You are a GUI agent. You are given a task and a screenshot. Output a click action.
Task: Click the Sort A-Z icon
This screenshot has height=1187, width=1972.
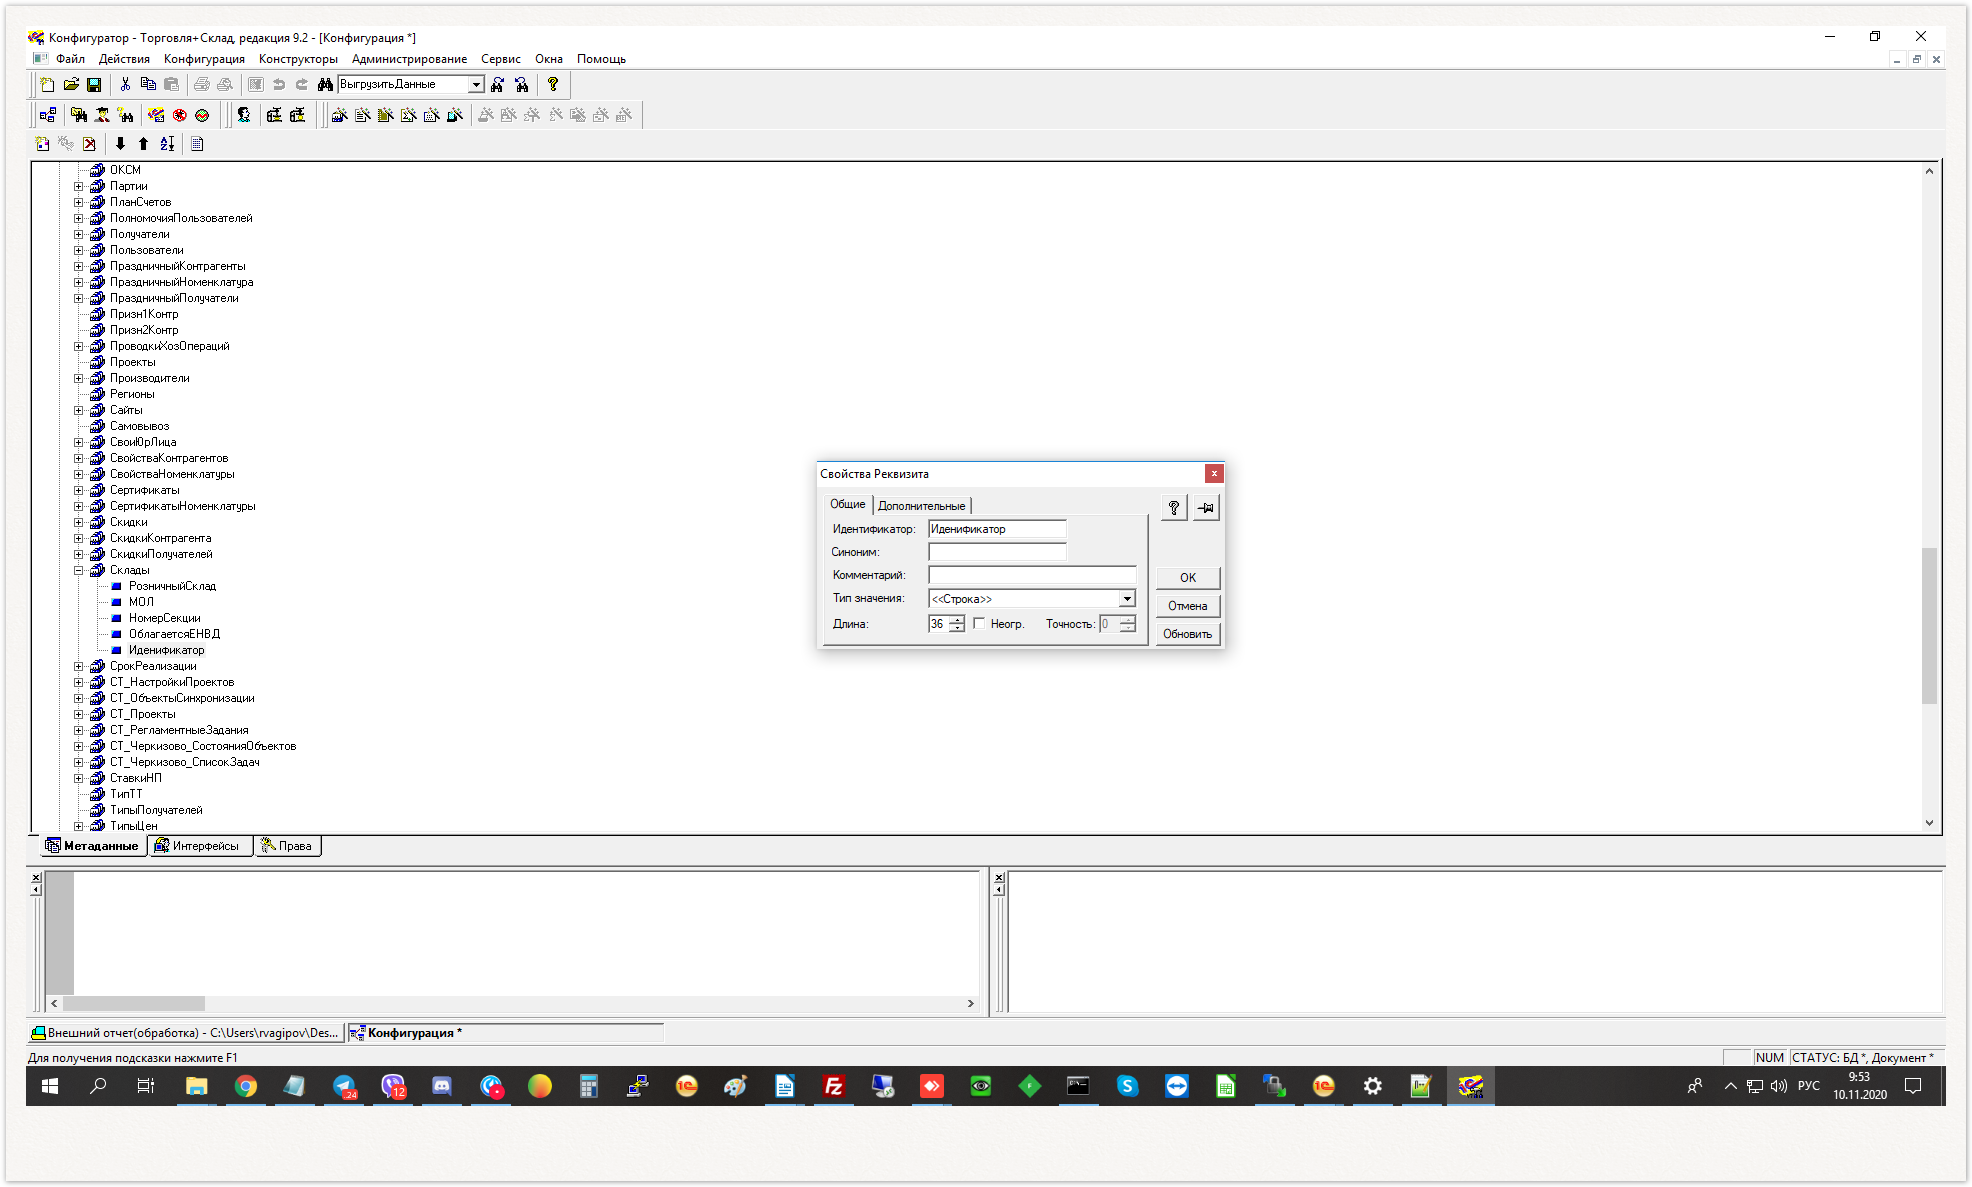[x=167, y=144]
